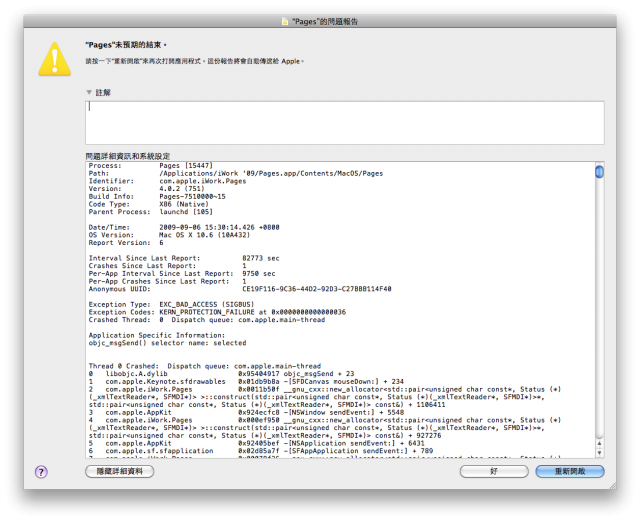Click the Path line with Pages.app
The width and height of the screenshot is (640, 522).
point(236,173)
